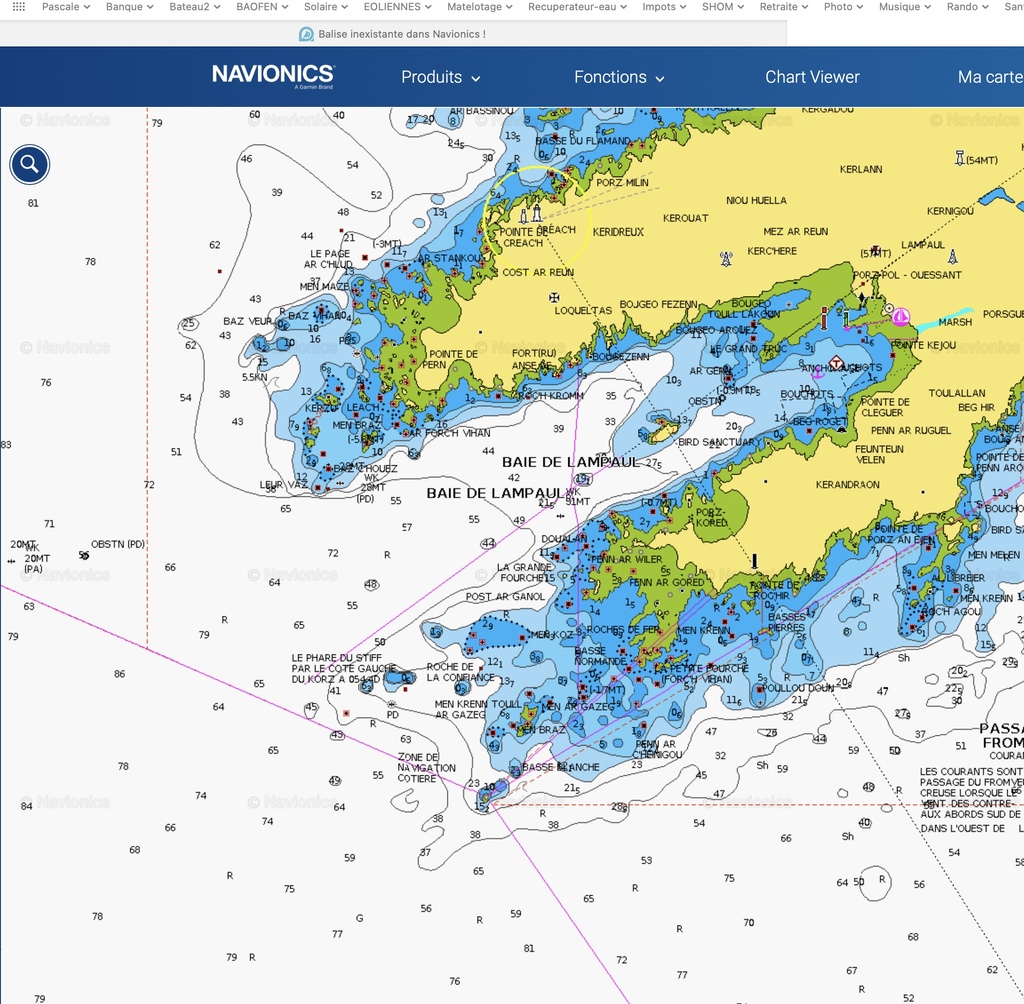Click the KERLANN place label

[861, 169]
